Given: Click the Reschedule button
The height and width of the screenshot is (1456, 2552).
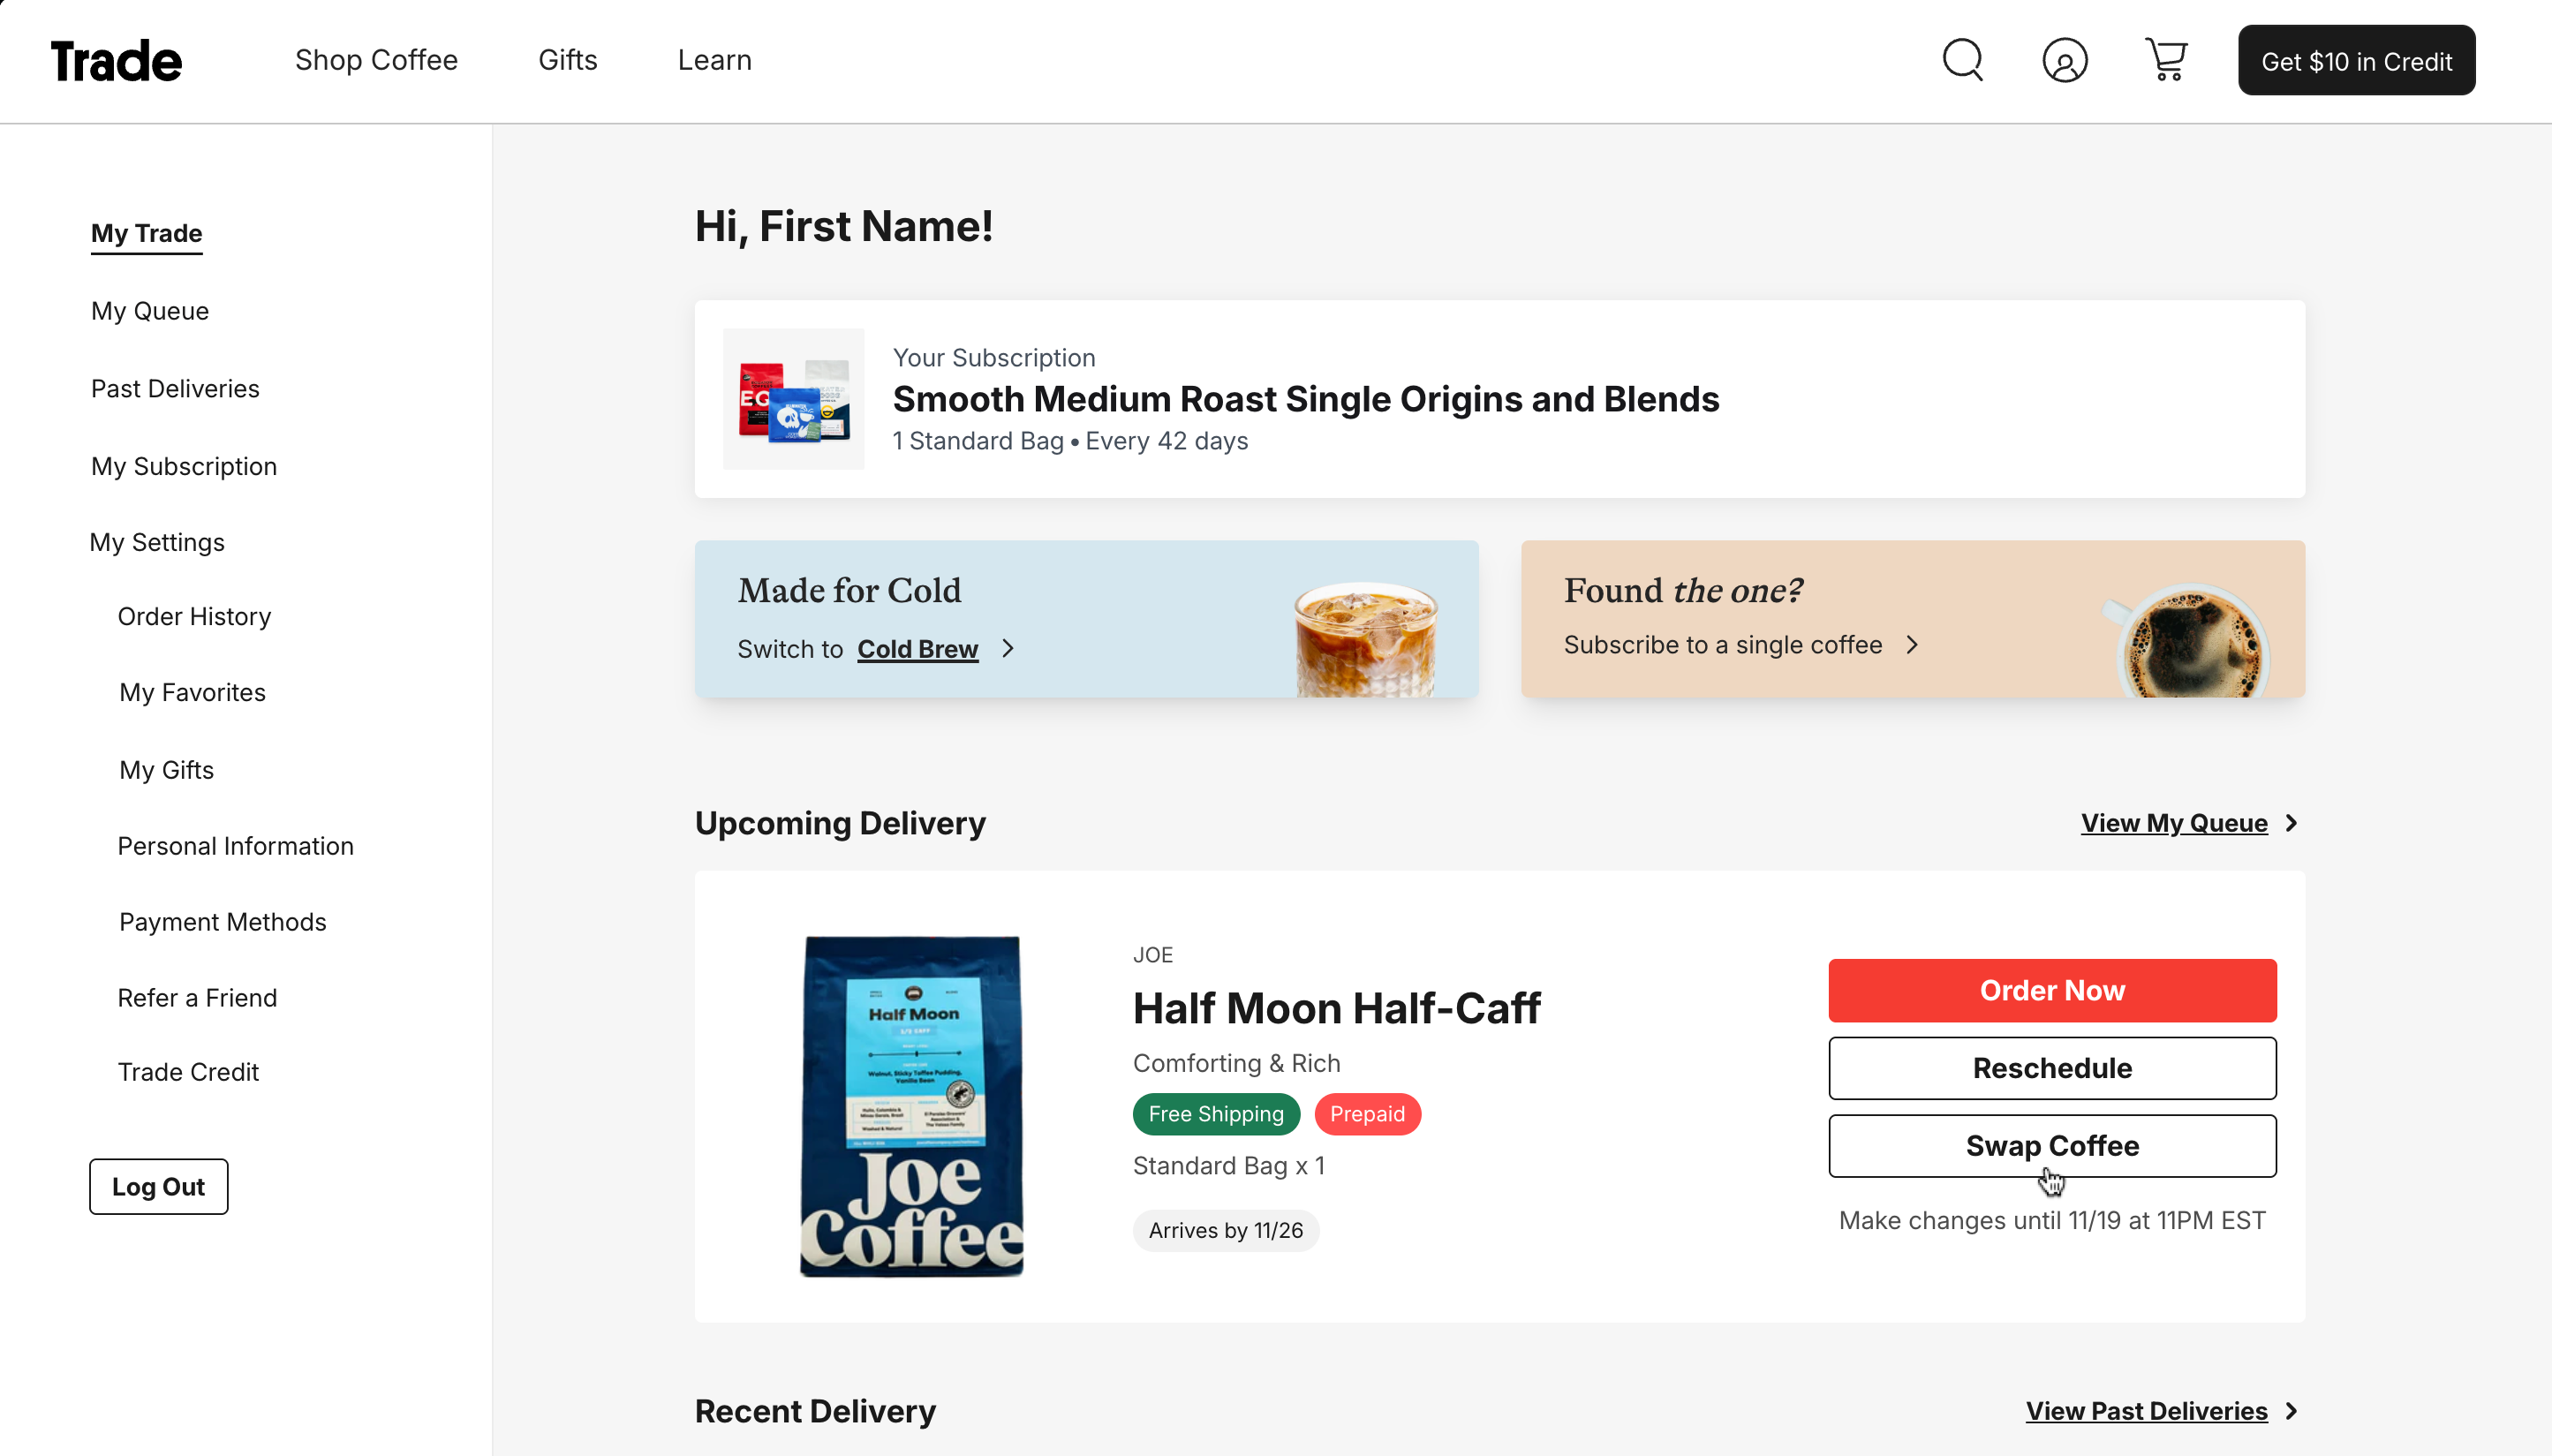Looking at the screenshot, I should [2052, 1068].
